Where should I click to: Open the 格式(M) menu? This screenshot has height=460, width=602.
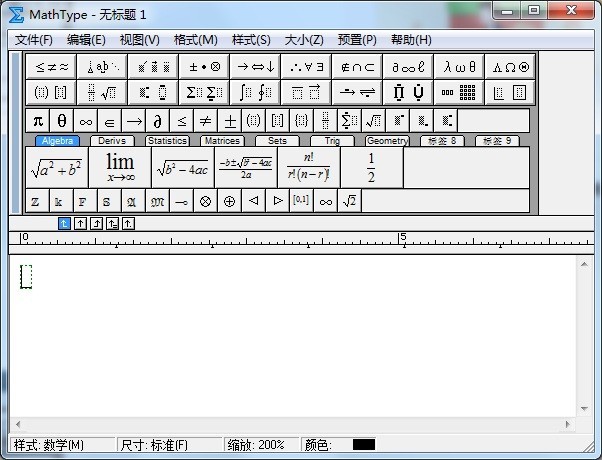pyautogui.click(x=195, y=40)
